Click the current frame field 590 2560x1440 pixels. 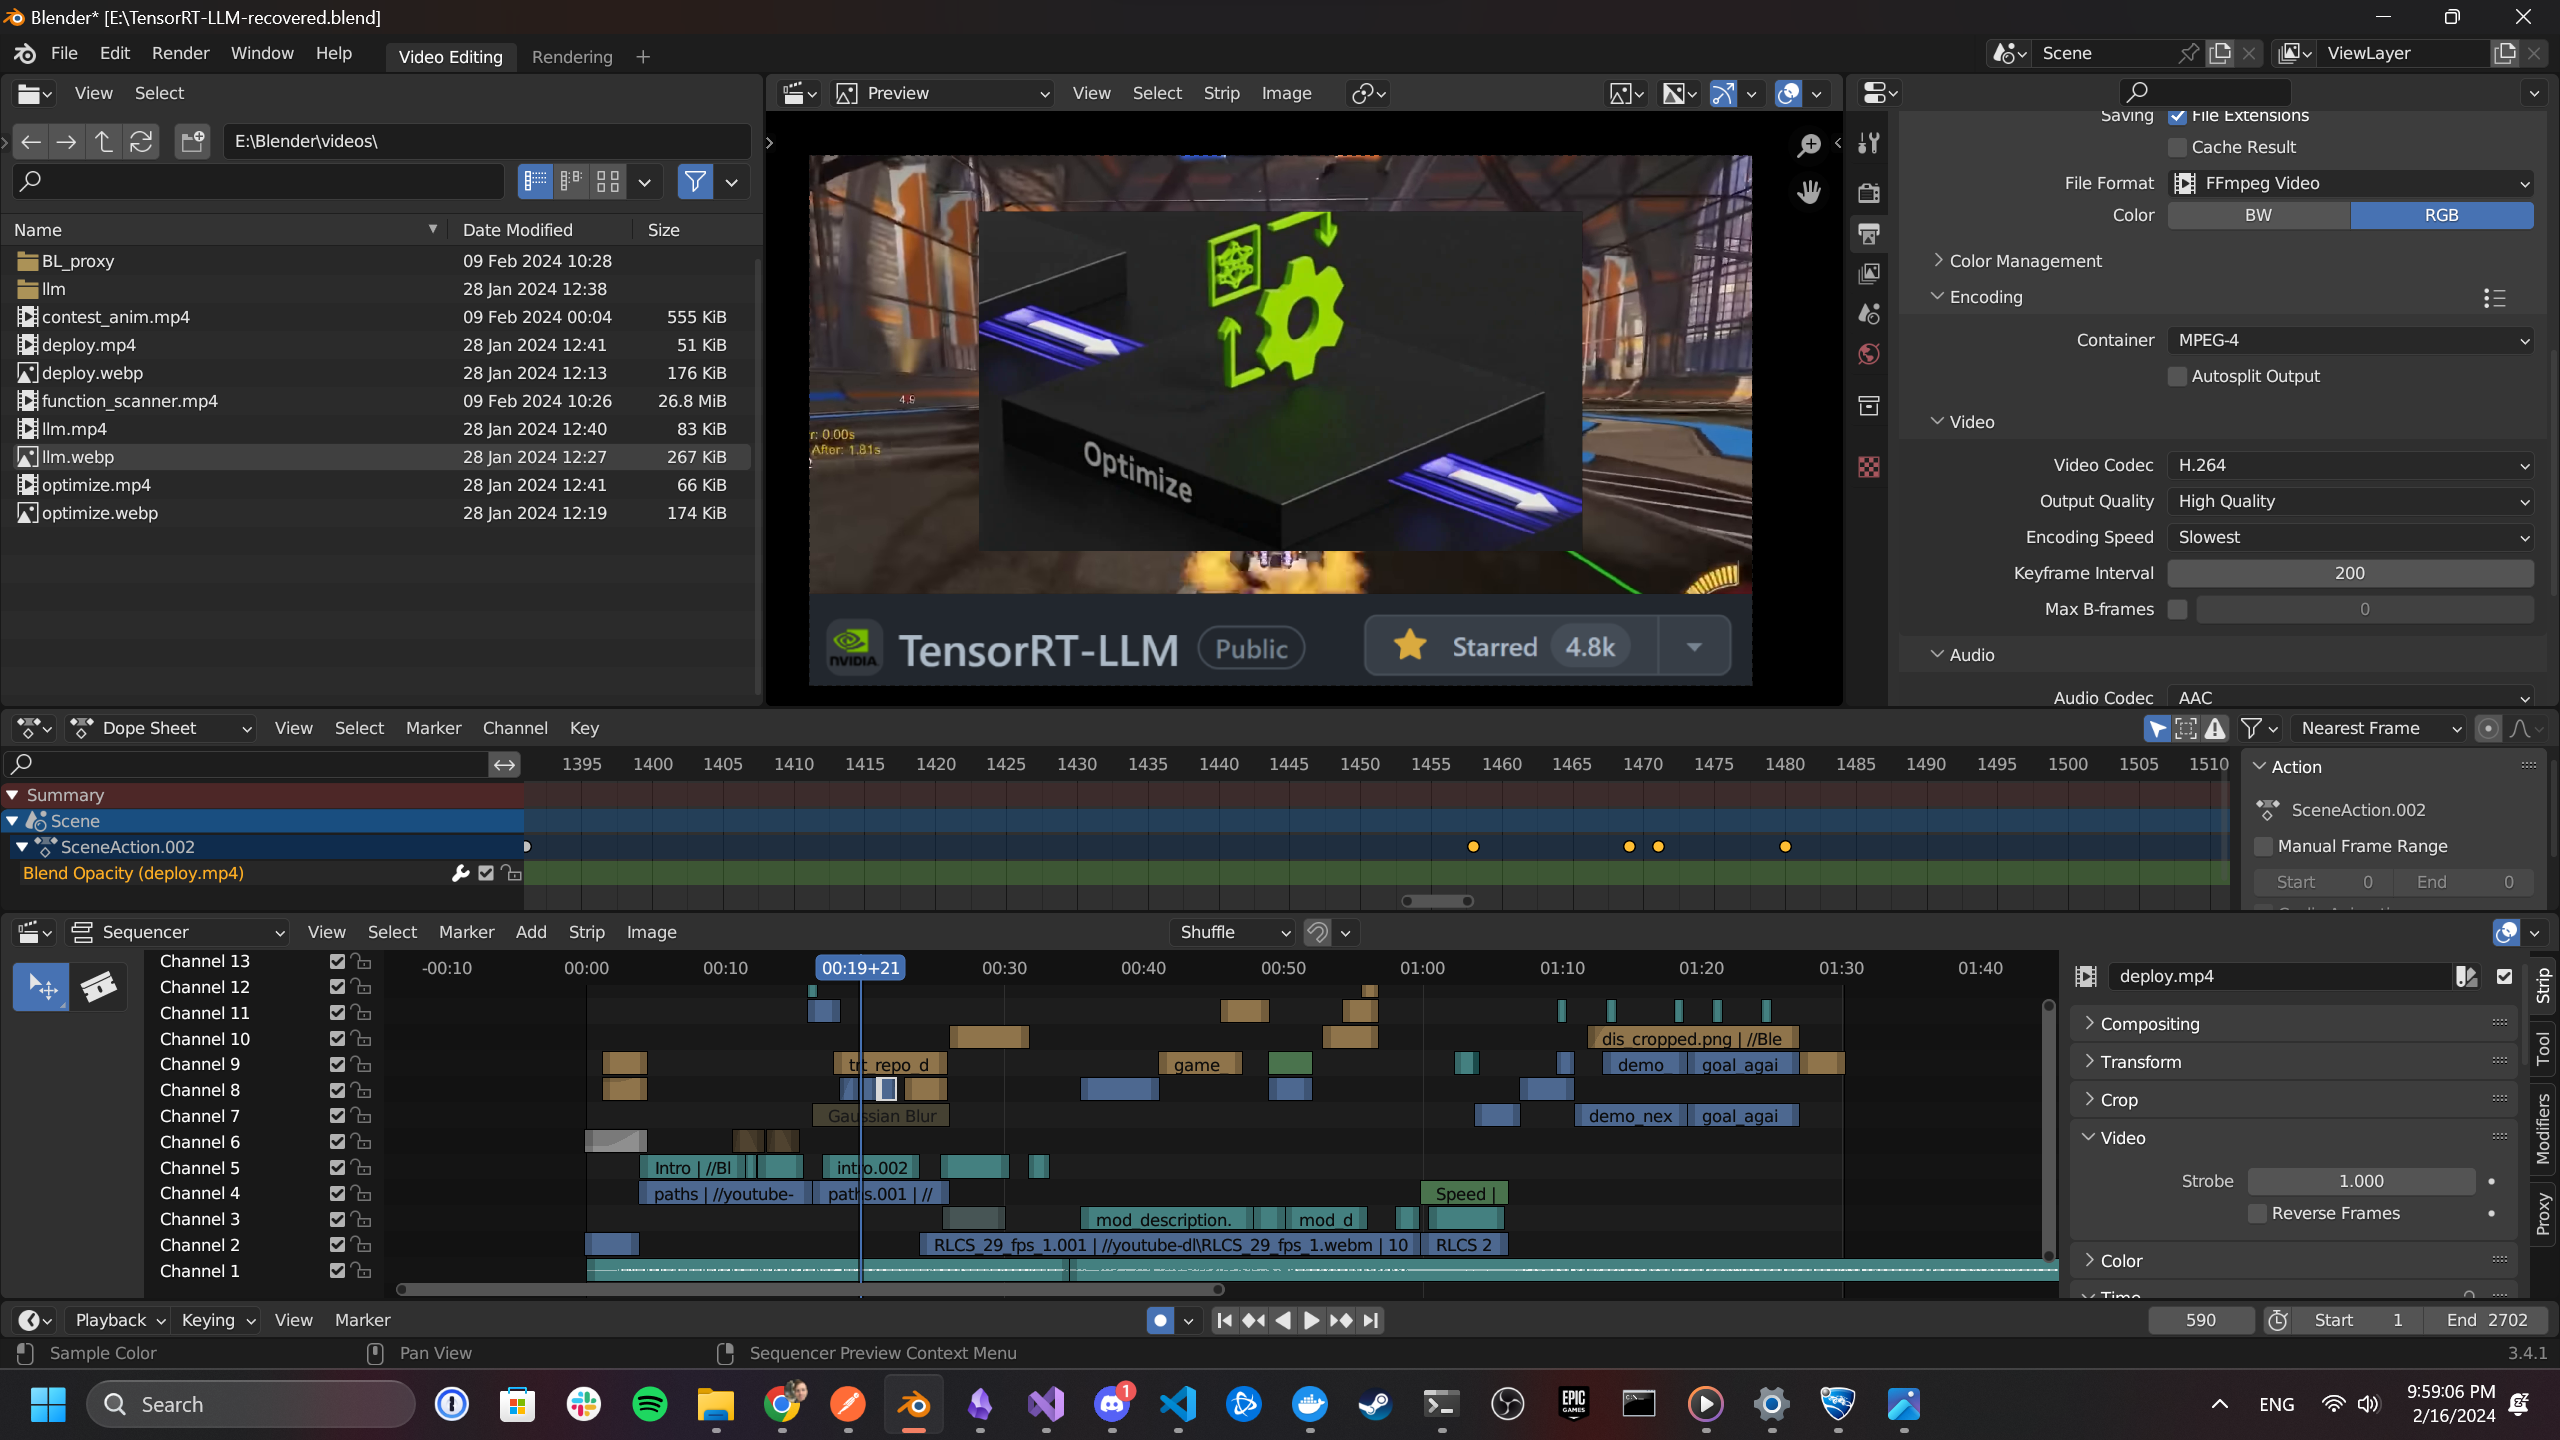2201,1321
